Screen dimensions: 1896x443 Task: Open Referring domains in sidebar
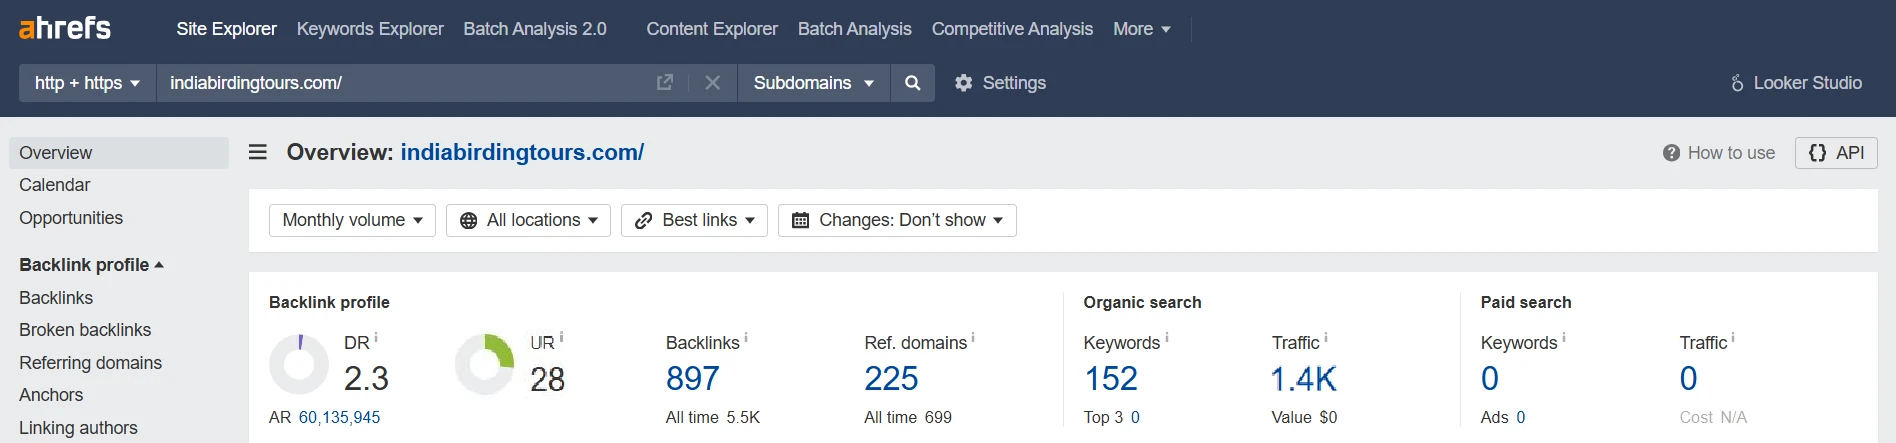(90, 363)
